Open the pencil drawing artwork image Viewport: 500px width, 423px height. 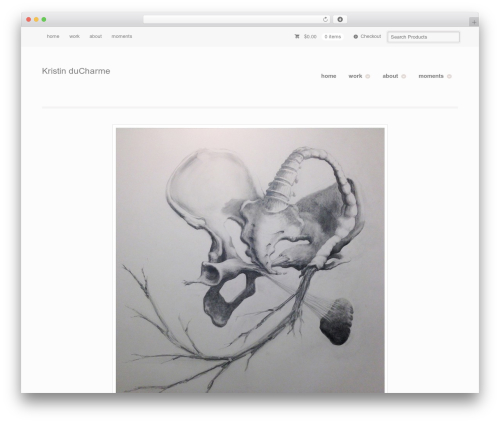pos(250,260)
